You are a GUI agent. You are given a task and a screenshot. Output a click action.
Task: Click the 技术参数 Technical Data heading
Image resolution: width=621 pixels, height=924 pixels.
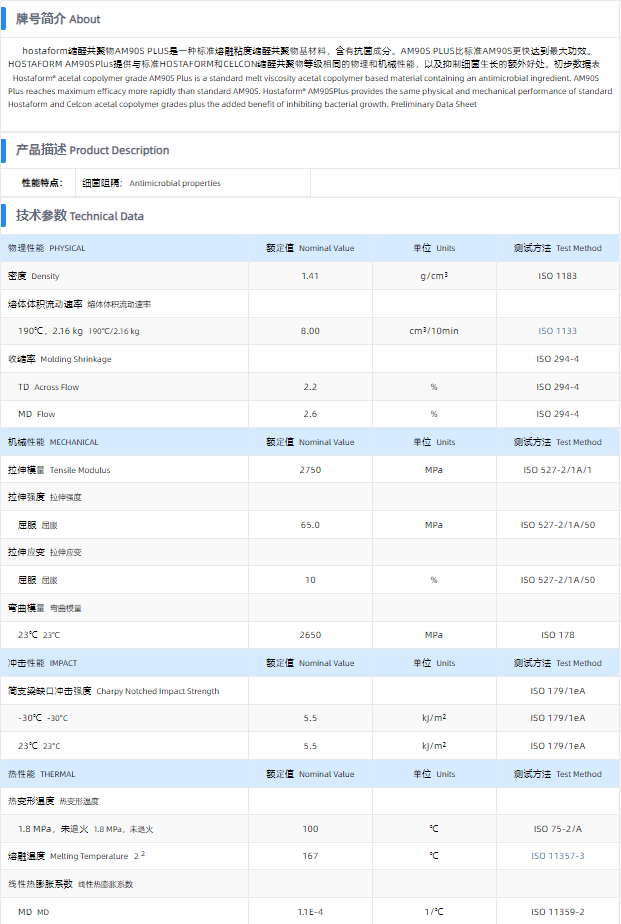[79, 215]
